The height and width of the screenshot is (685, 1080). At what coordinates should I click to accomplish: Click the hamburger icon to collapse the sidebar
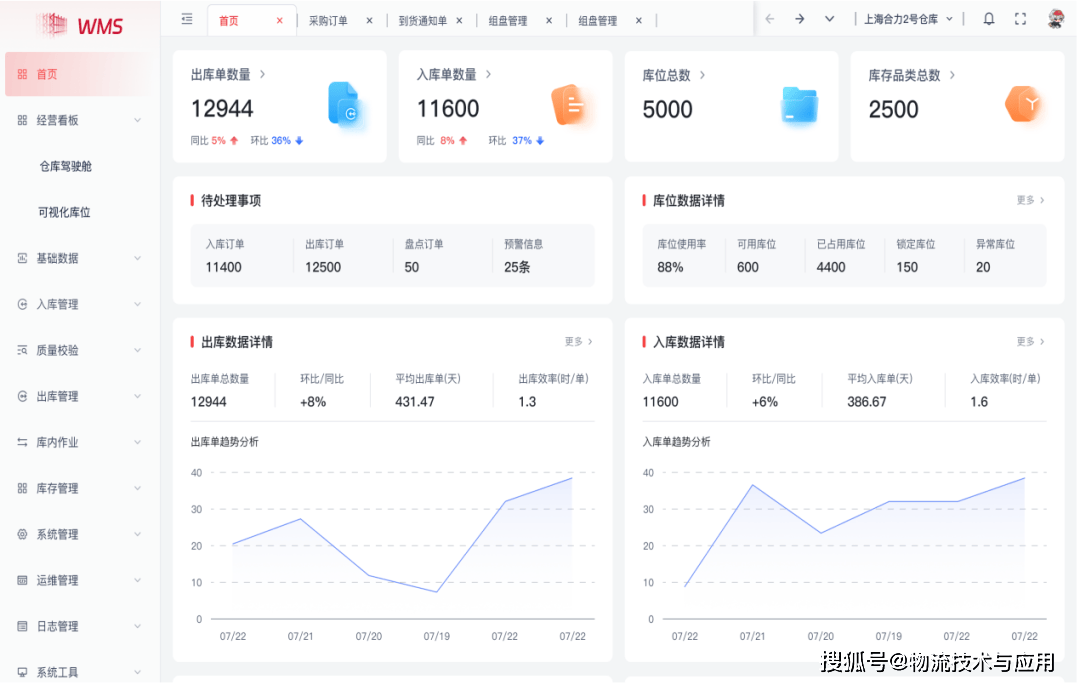click(186, 18)
